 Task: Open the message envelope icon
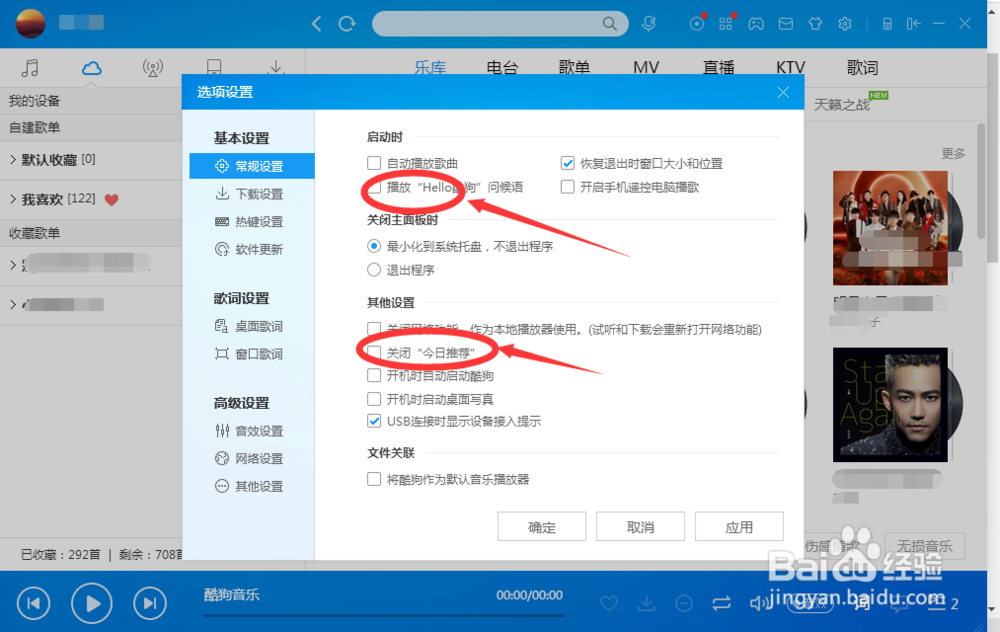pos(786,24)
